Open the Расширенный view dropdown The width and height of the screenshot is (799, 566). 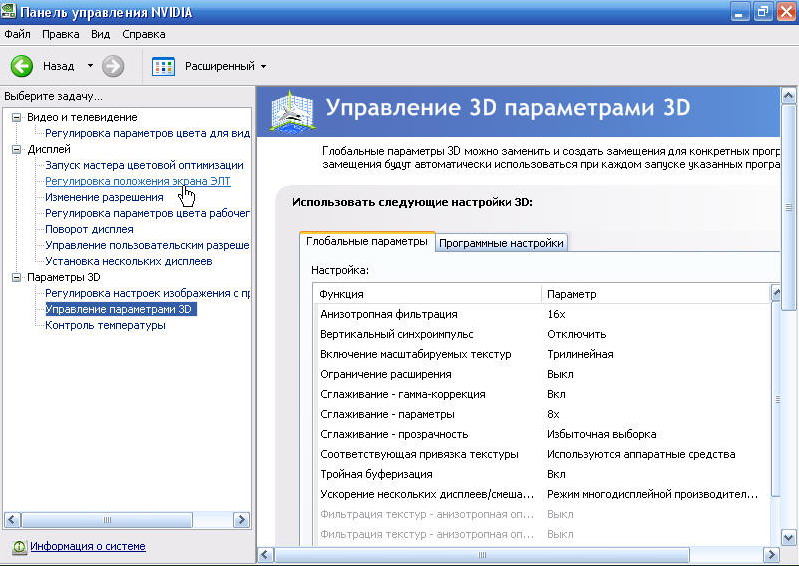[263, 66]
